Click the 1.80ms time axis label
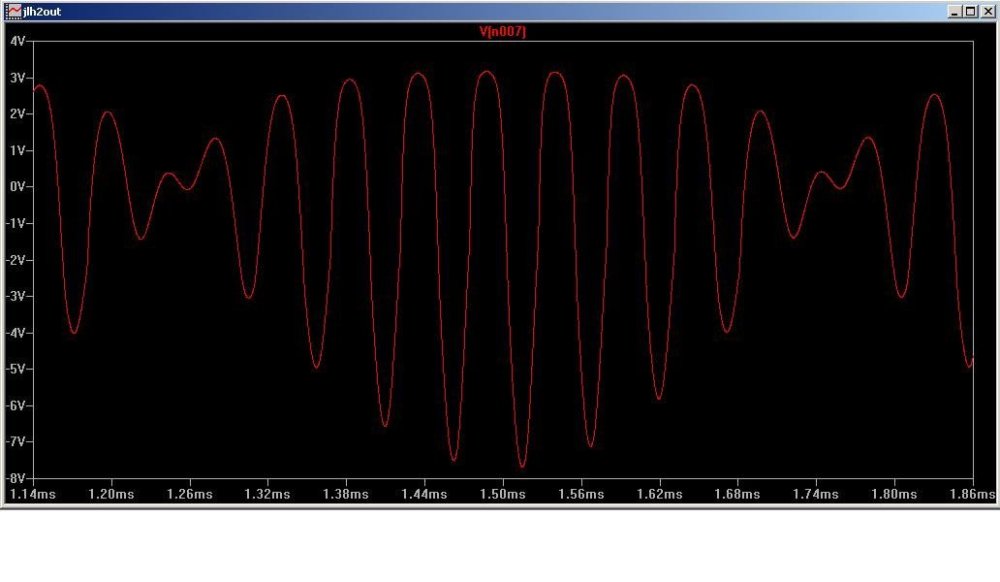The width and height of the screenshot is (1000, 582). tap(894, 494)
